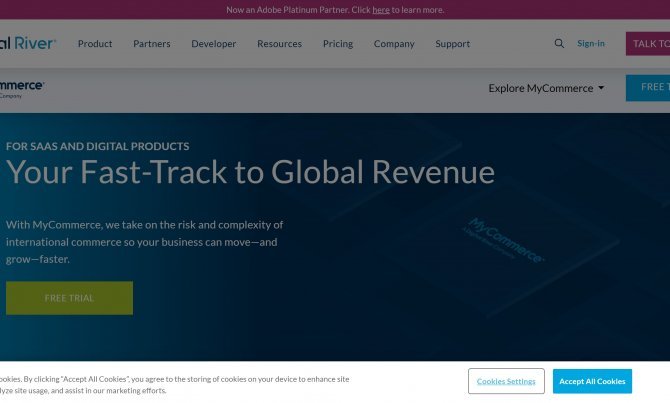Click the blue Free Trial button in sub-navigation
670x403 pixels.
tap(648, 88)
